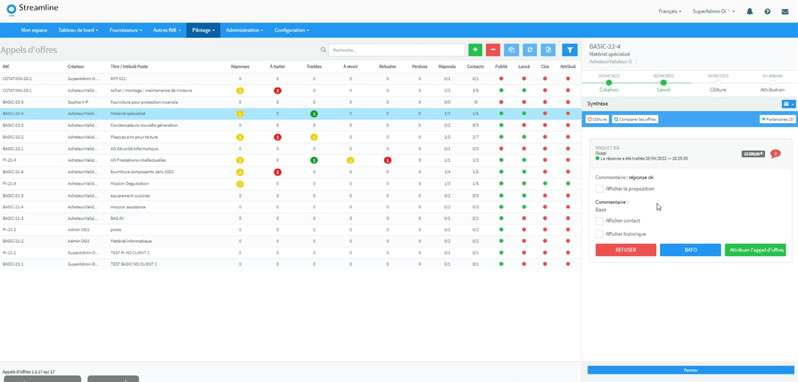Click yellow Traitées badge in BASIC-22-2 row
Image resolution: width=798 pixels, height=382 pixels.
tap(314, 137)
